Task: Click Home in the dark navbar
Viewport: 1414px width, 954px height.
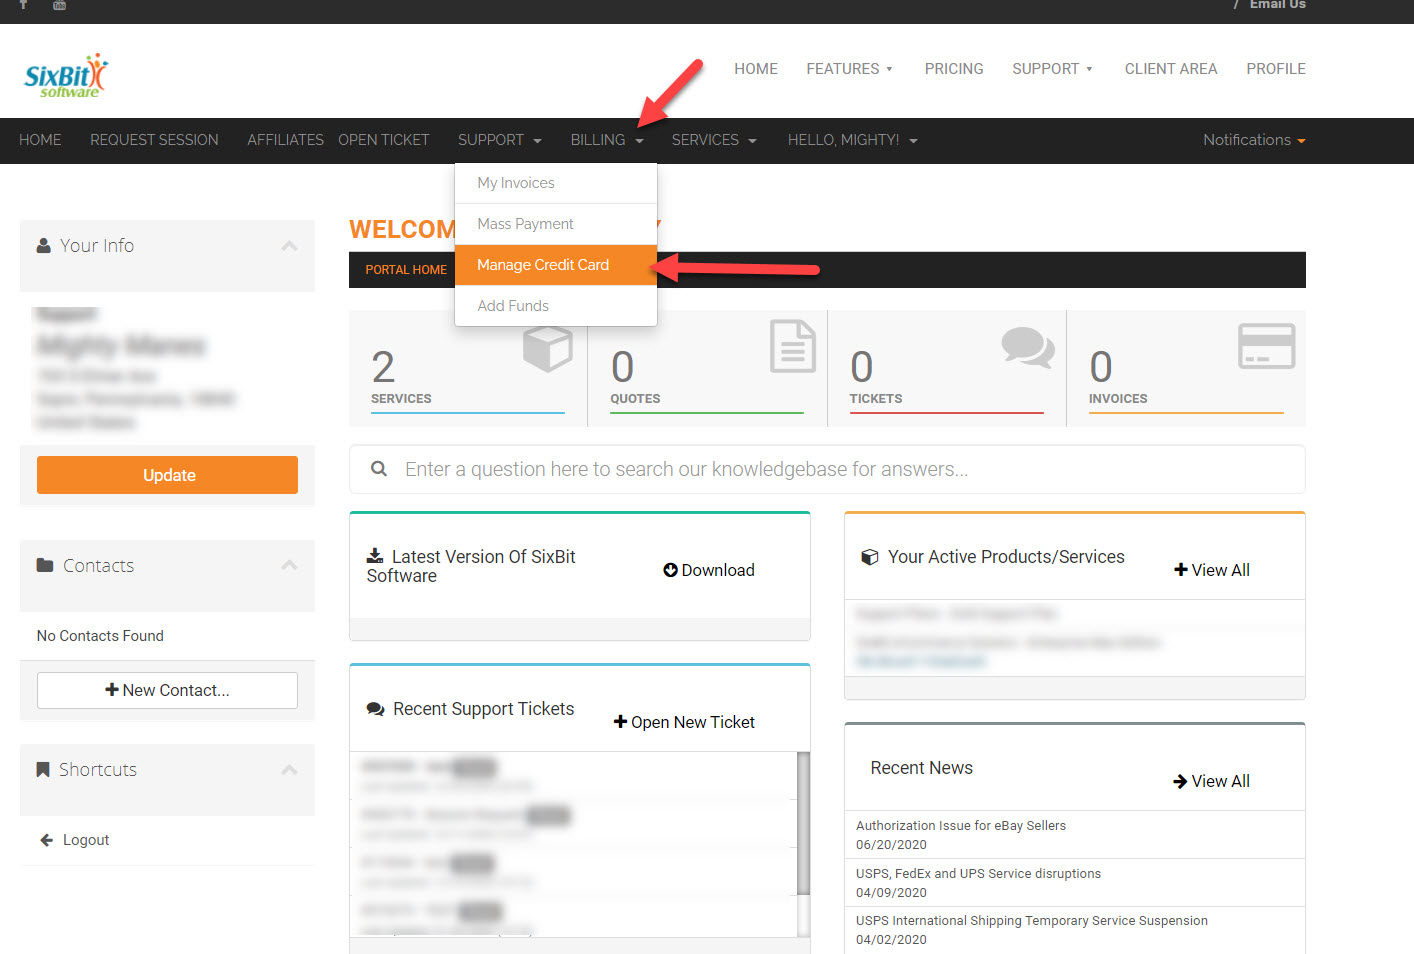Action: tap(40, 140)
